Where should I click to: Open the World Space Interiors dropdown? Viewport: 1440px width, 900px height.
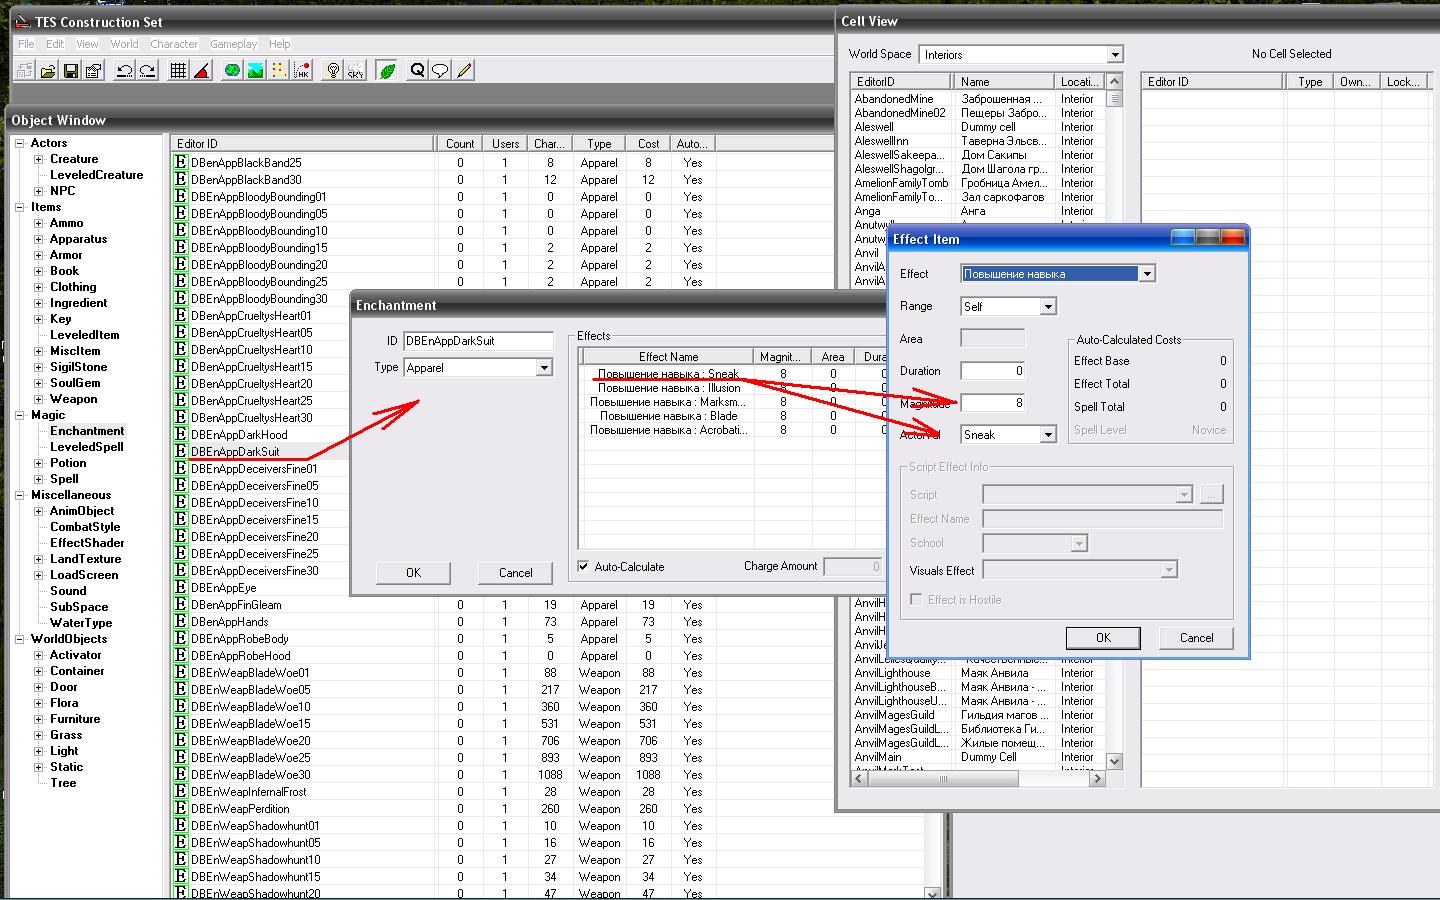[x=1115, y=55]
